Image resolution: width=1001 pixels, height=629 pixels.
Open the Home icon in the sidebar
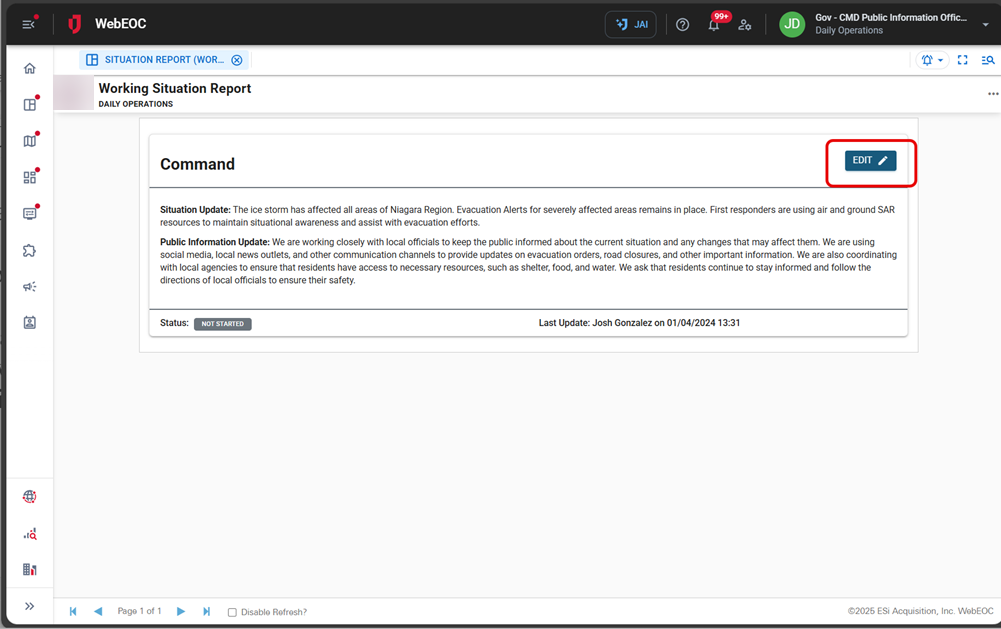point(29,67)
